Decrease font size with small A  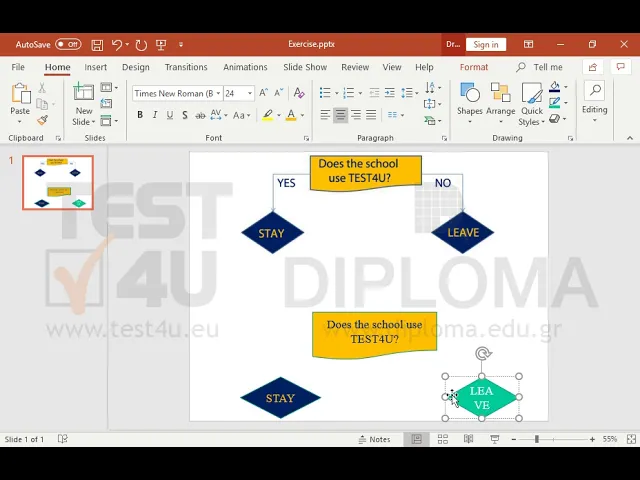click(278, 93)
